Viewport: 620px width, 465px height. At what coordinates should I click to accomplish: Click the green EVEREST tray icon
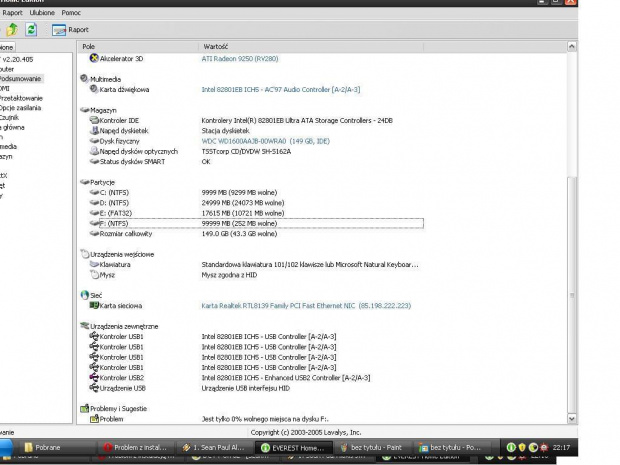[x=511, y=447]
